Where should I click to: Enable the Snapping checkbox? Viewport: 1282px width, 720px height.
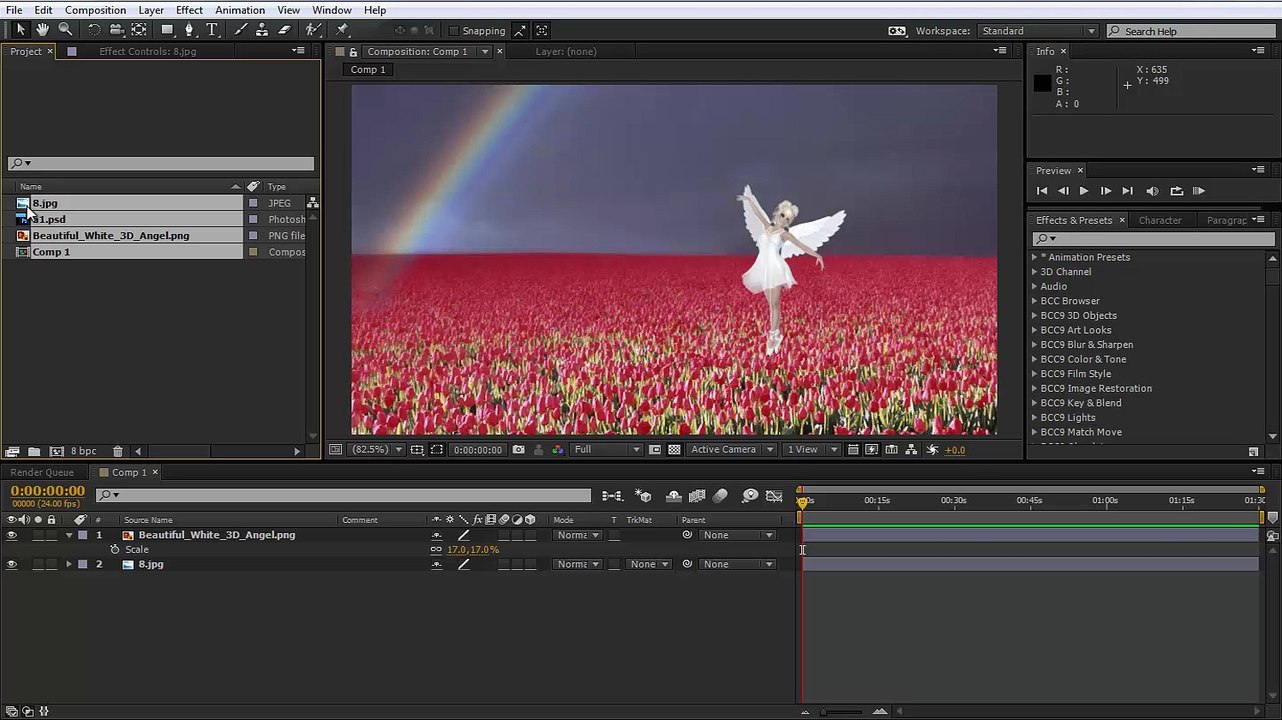tap(453, 31)
